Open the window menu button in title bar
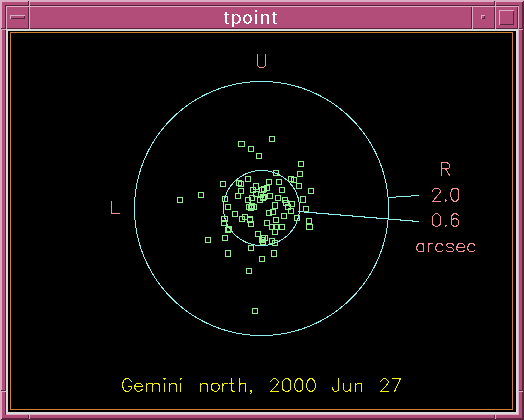The width and height of the screenshot is (524, 420). [x=17, y=17]
